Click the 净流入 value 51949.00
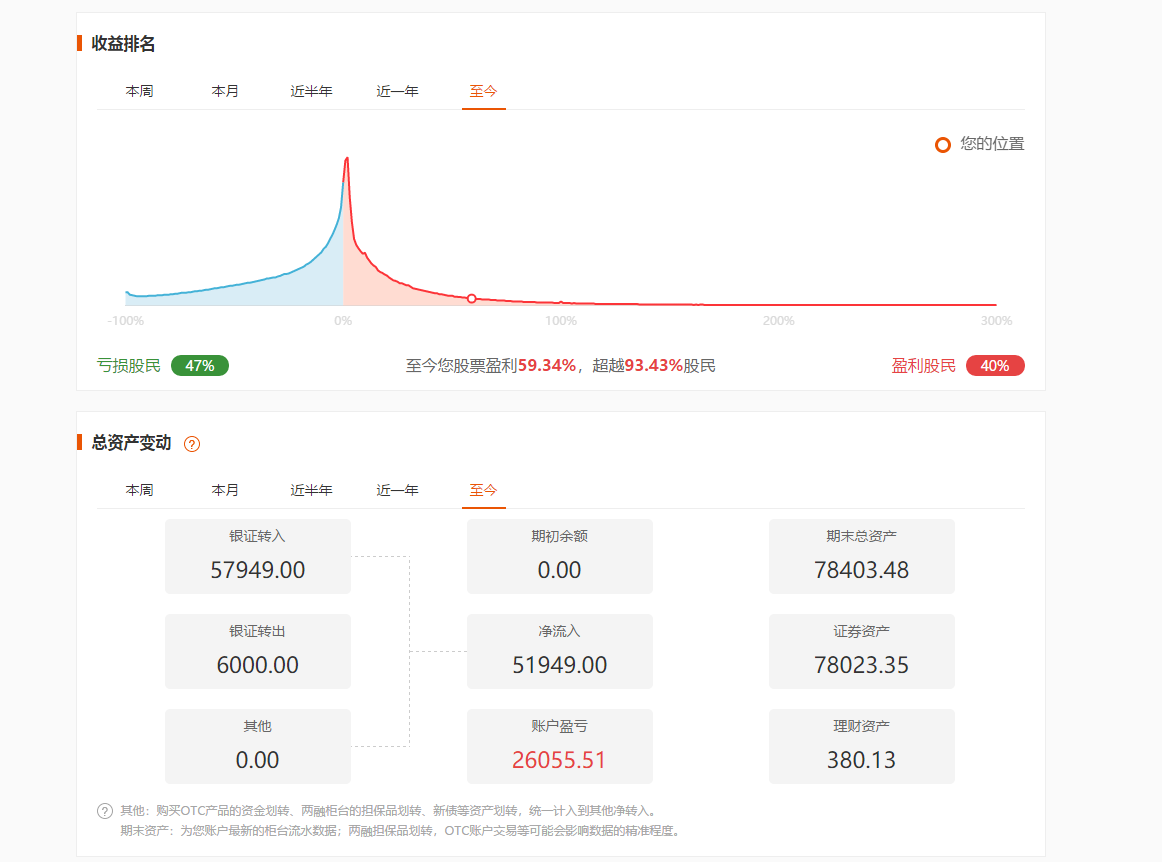1162x862 pixels. 560,665
